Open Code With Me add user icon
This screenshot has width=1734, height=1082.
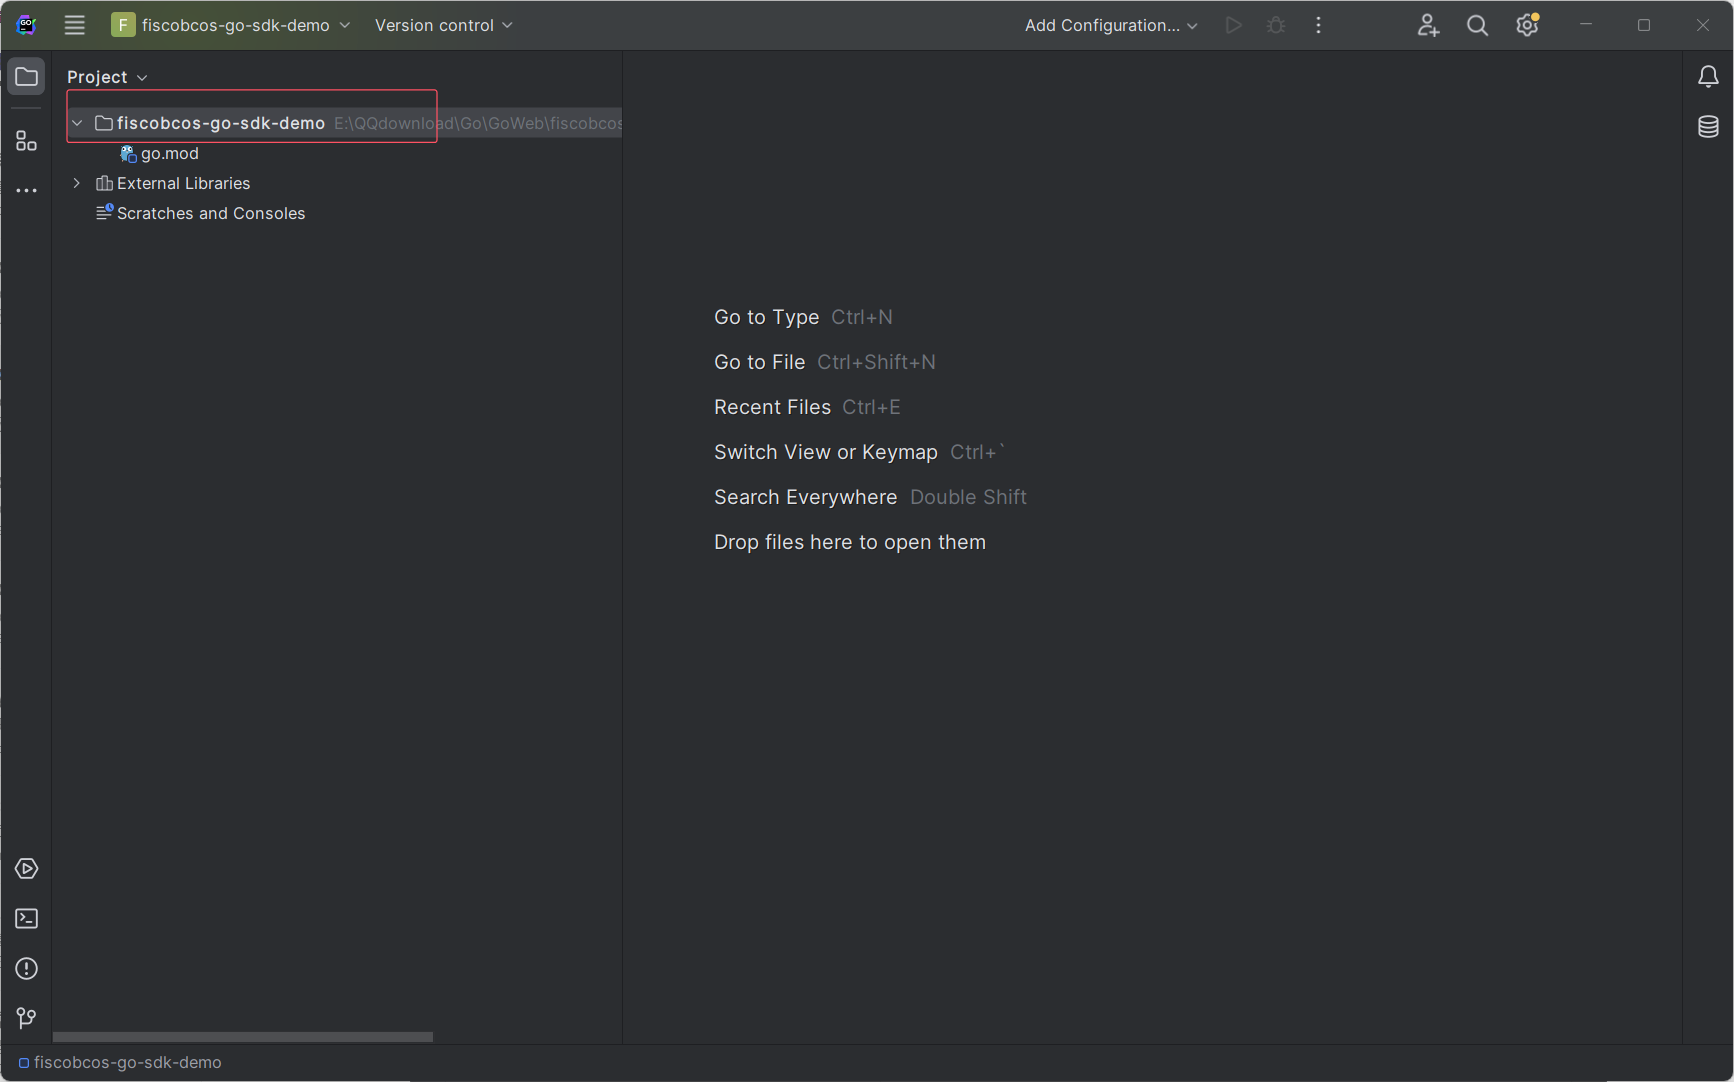click(1428, 25)
